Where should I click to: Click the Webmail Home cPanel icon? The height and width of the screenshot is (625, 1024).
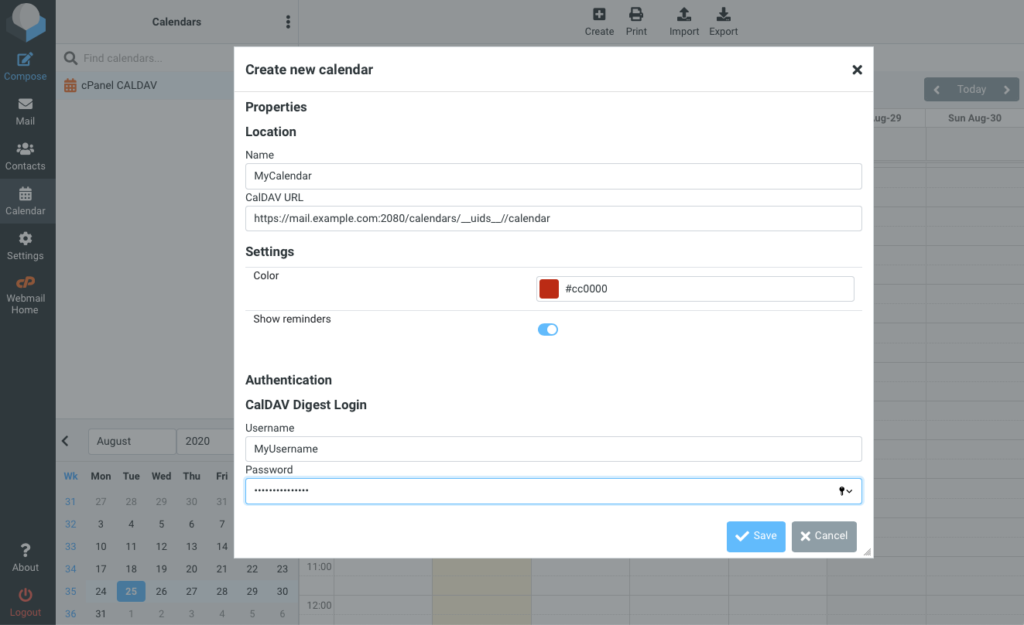tap(25, 283)
